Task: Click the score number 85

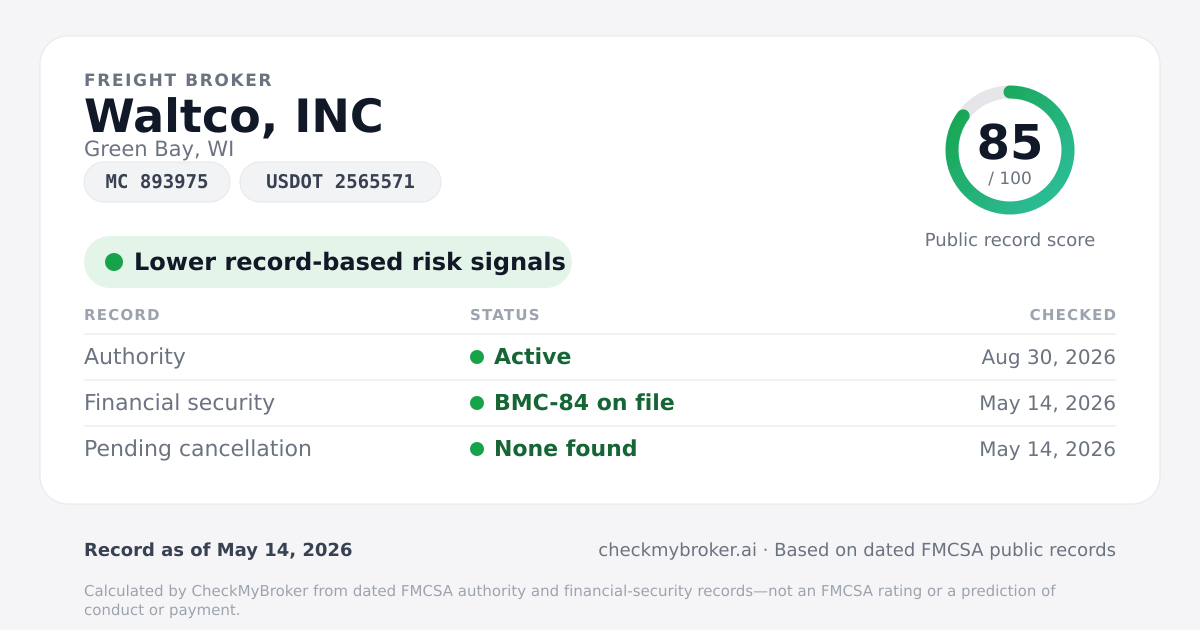Action: point(1010,143)
